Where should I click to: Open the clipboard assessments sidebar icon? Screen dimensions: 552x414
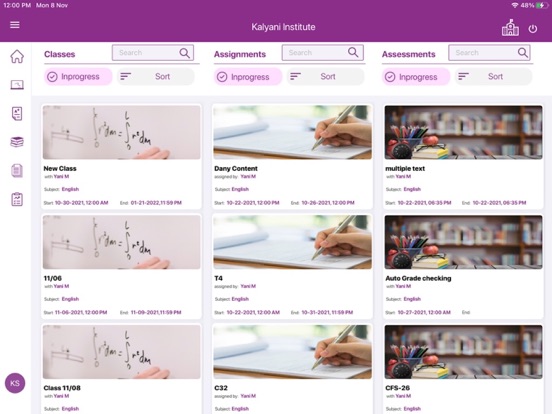[17, 199]
